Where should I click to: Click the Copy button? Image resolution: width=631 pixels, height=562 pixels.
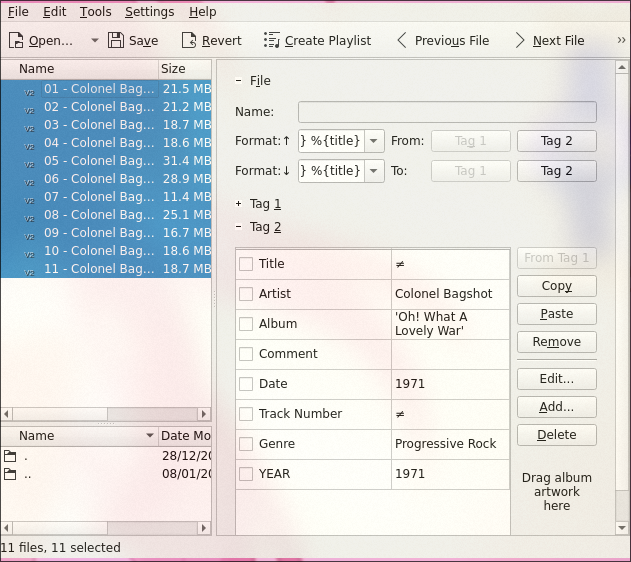click(556, 286)
